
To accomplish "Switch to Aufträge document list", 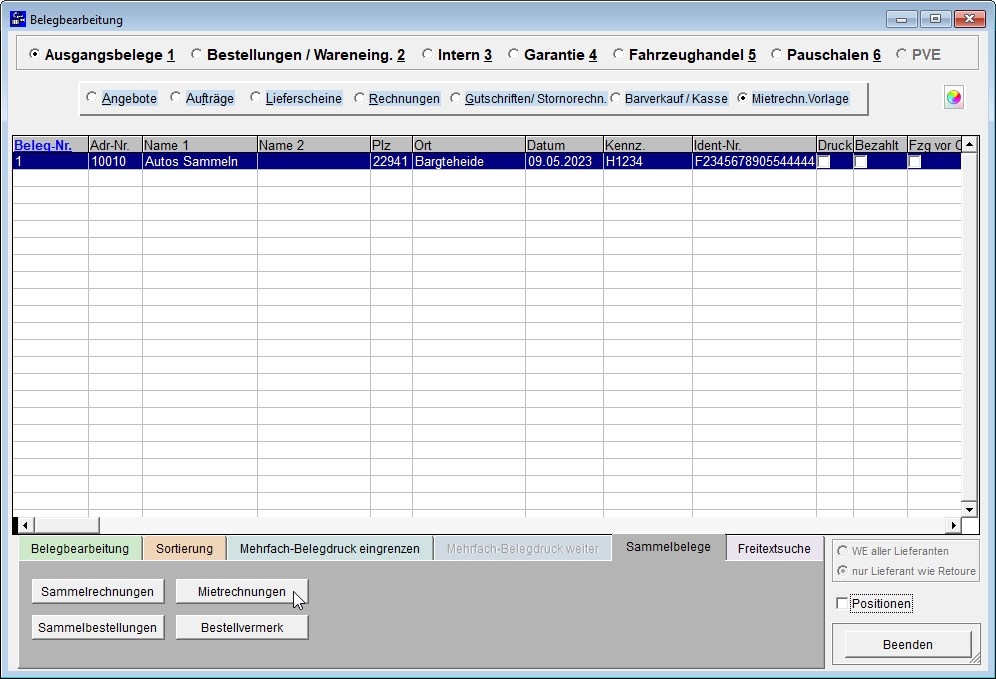I will [202, 98].
